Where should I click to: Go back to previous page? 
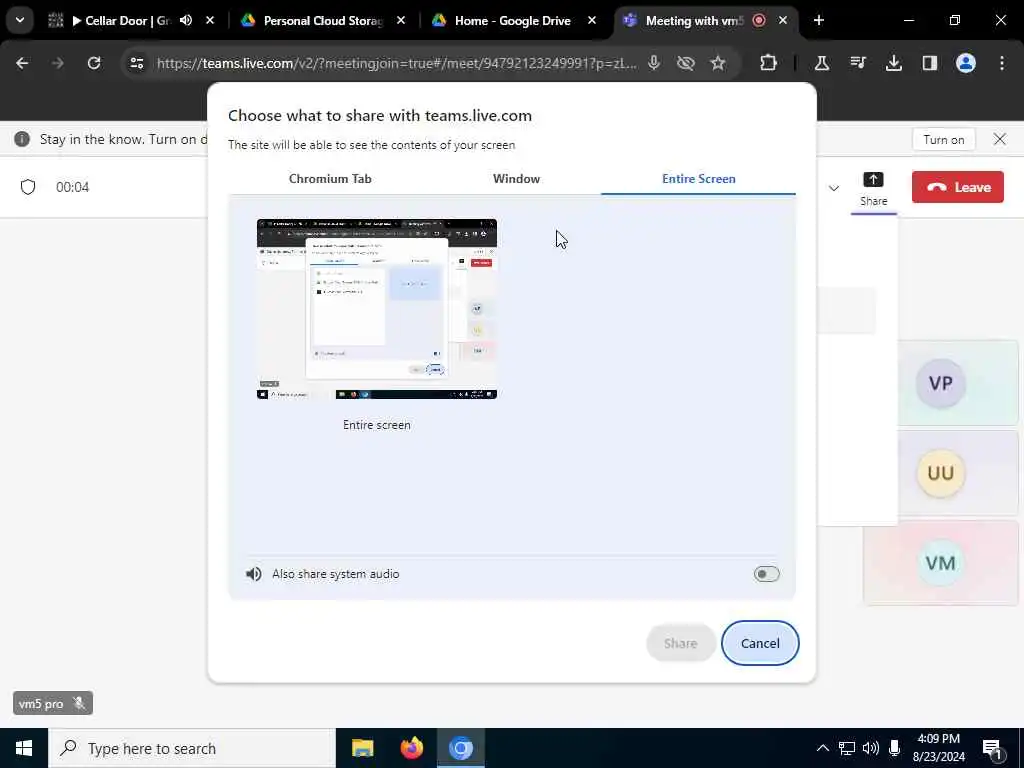point(22,63)
